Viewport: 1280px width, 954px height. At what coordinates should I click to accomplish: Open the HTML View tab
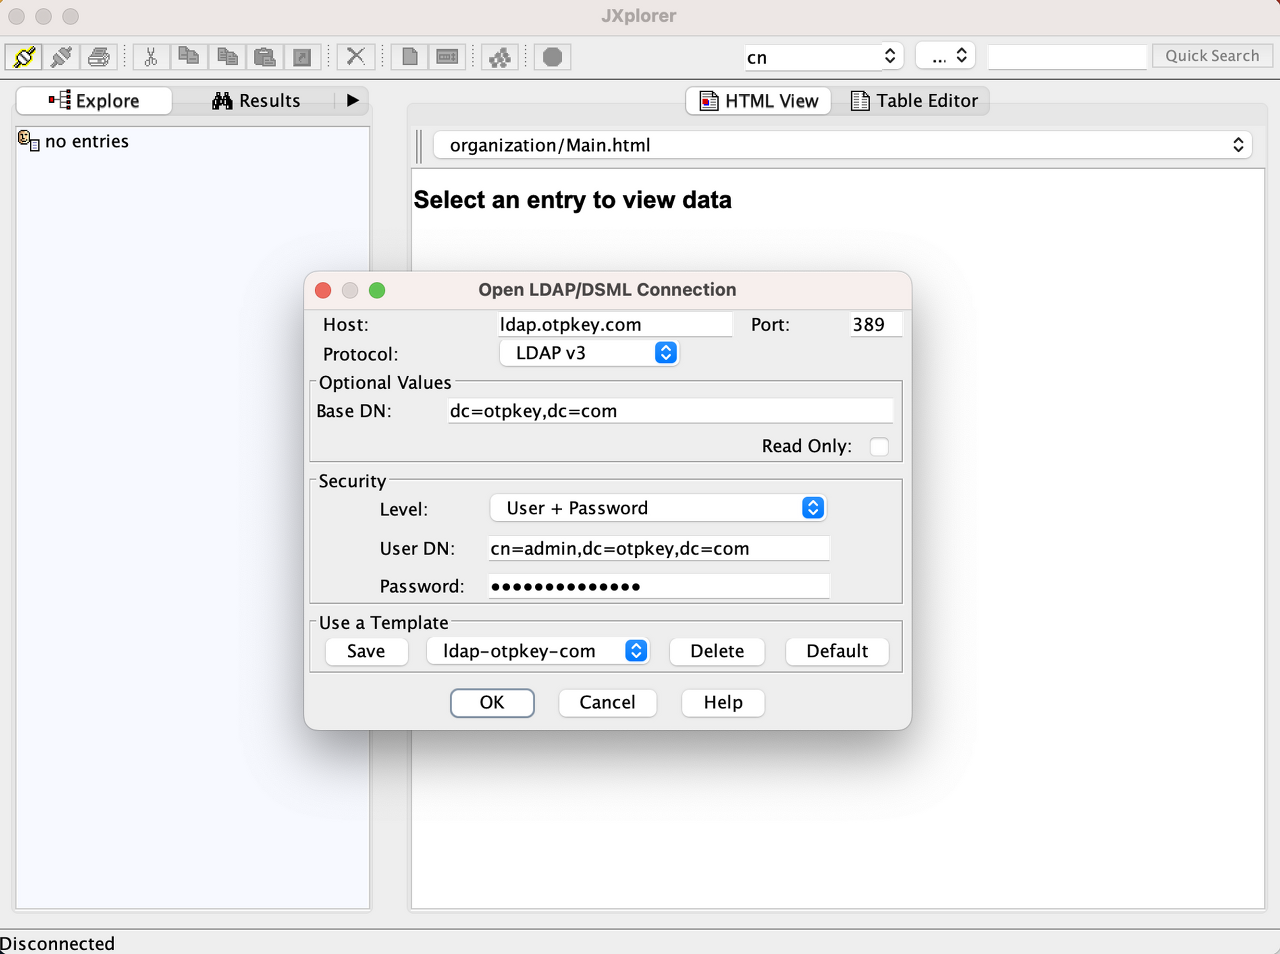coord(759,101)
